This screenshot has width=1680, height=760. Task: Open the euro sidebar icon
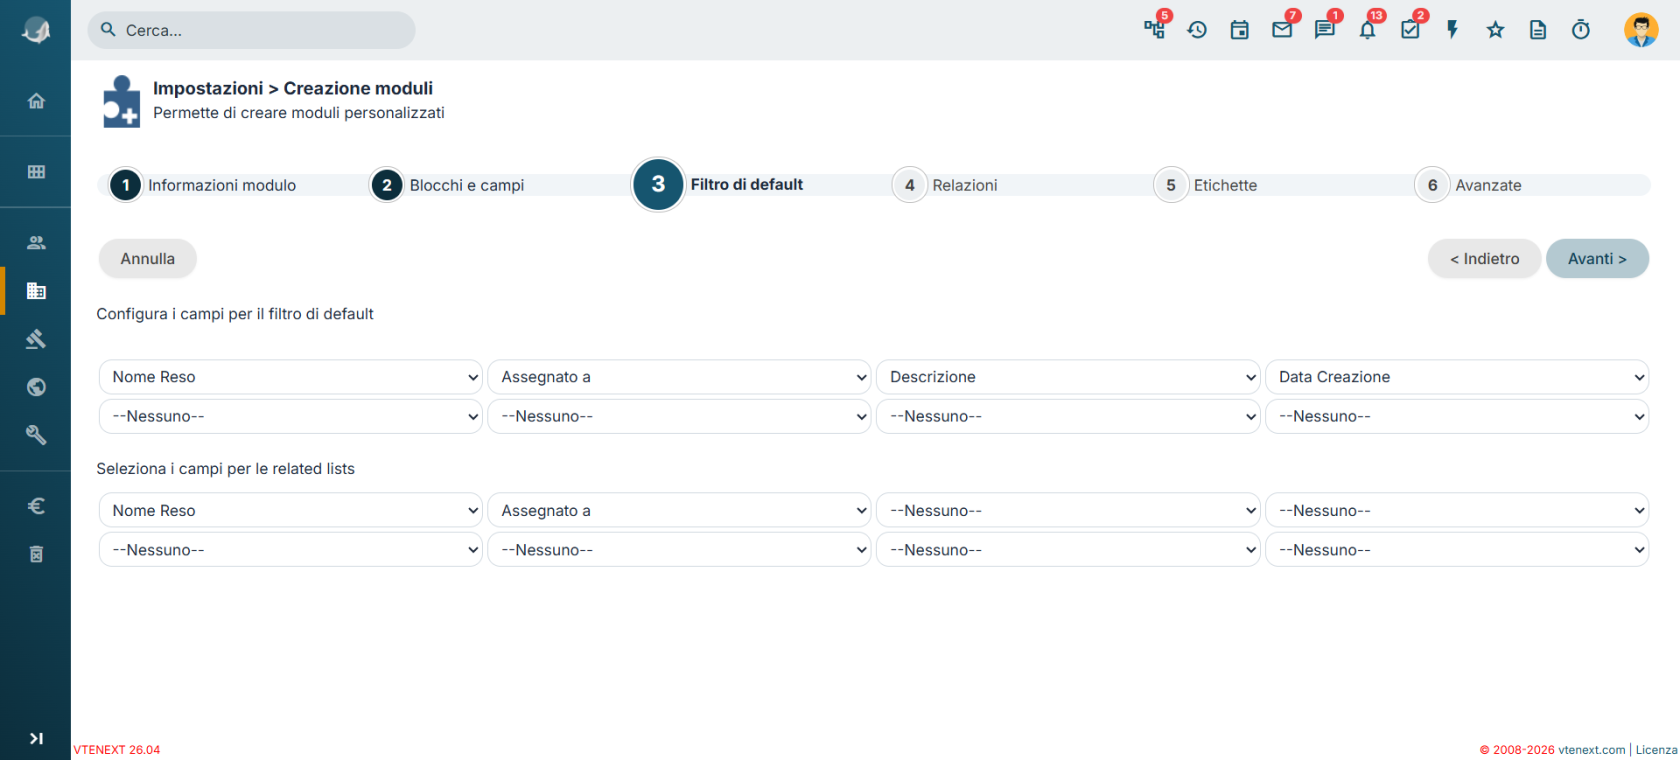pos(36,506)
